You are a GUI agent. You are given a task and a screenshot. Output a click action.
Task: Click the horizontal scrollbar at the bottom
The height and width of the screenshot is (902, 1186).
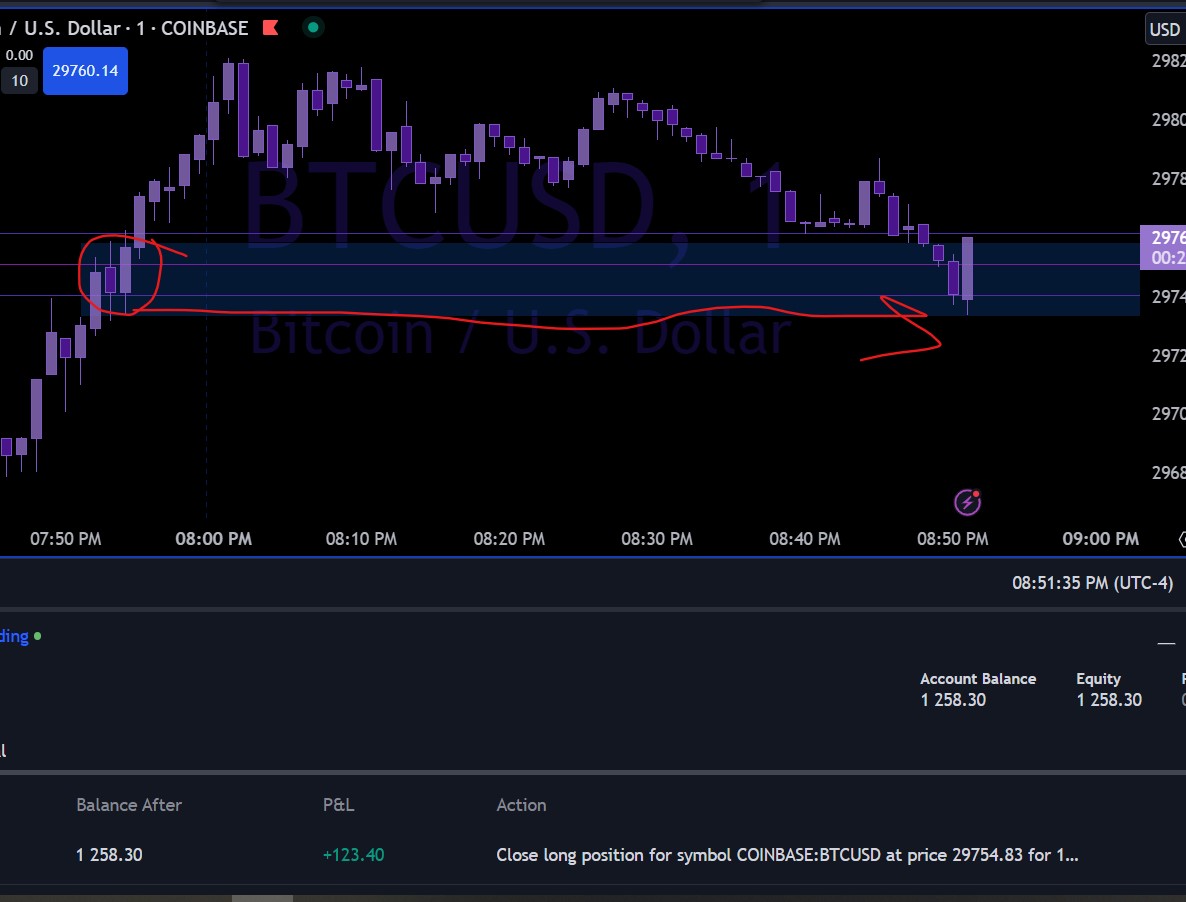(x=262, y=898)
